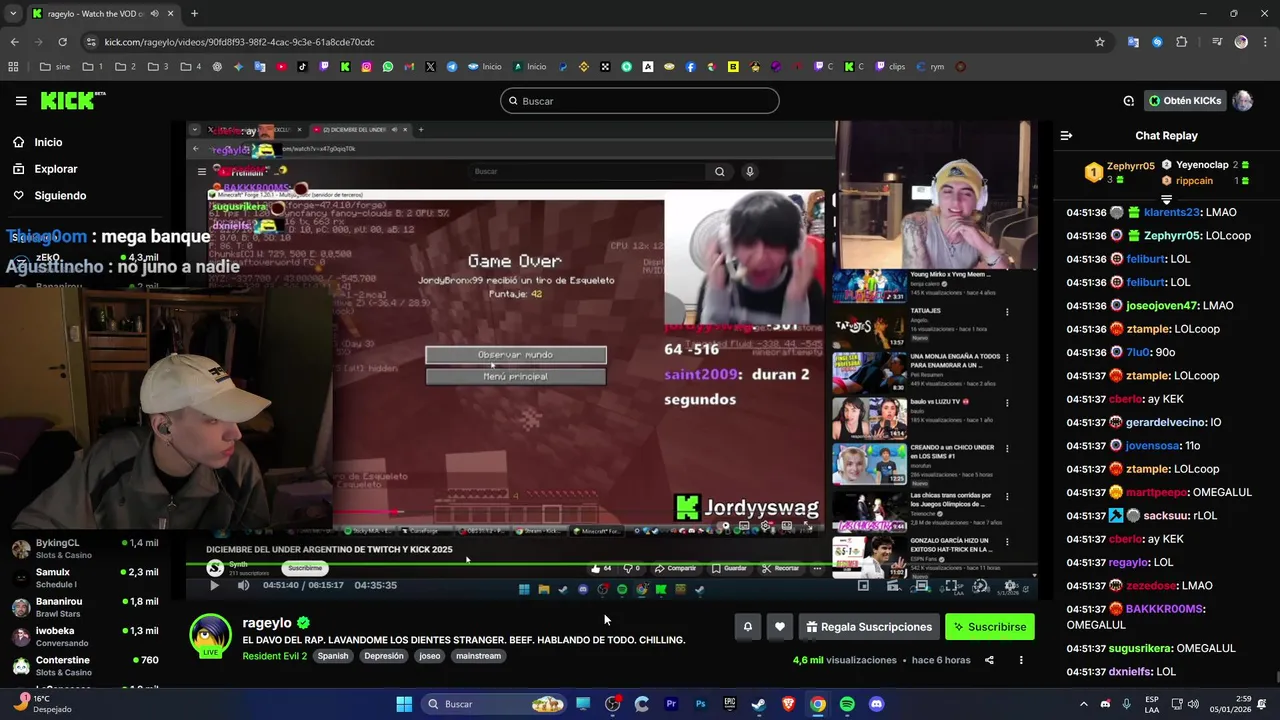Open the Resident Evil 2 category link
The width and height of the screenshot is (1280, 720).
274,656
